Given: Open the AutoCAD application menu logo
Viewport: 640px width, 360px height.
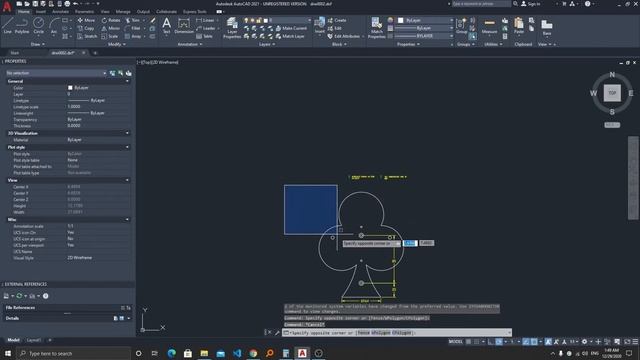Looking at the screenshot, I should pos(7,7).
